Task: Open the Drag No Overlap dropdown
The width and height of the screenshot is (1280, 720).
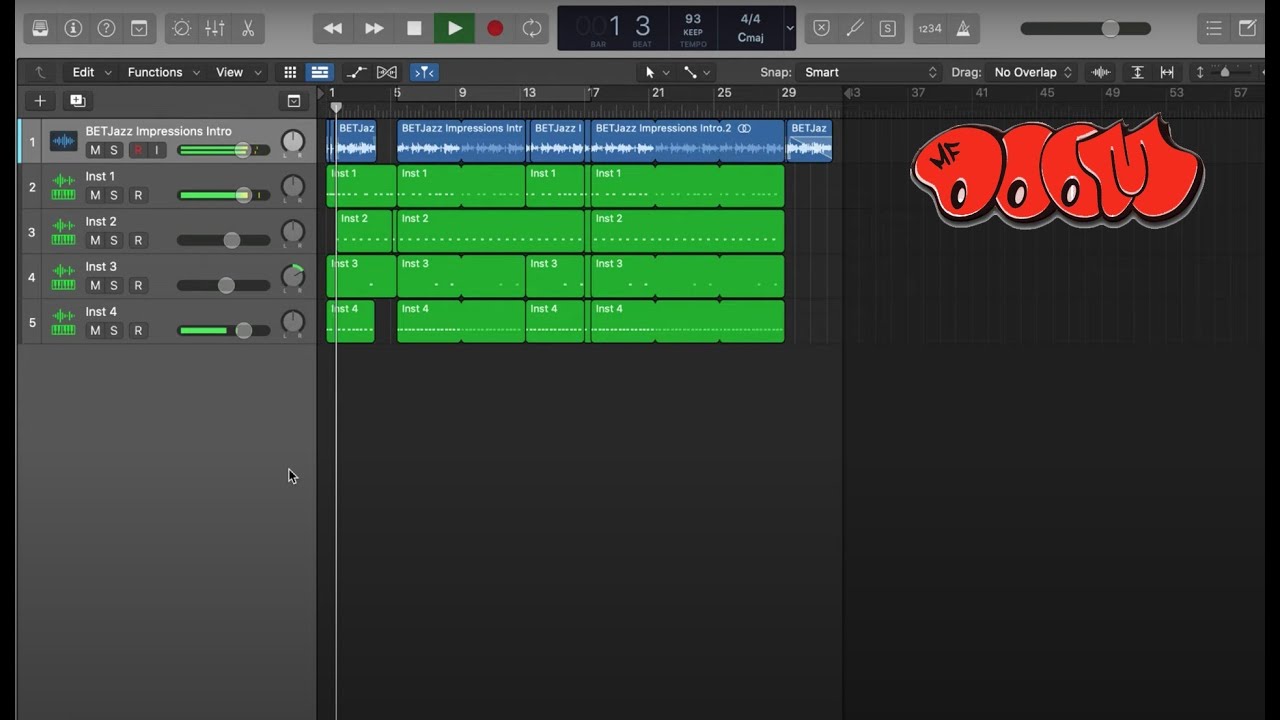Action: tap(1032, 72)
